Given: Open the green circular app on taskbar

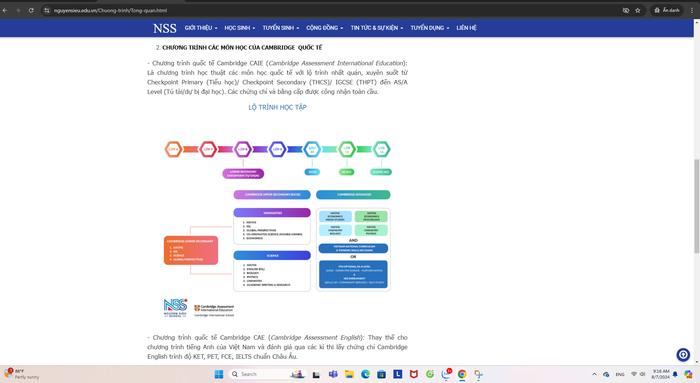Looking at the screenshot, I should (430, 374).
